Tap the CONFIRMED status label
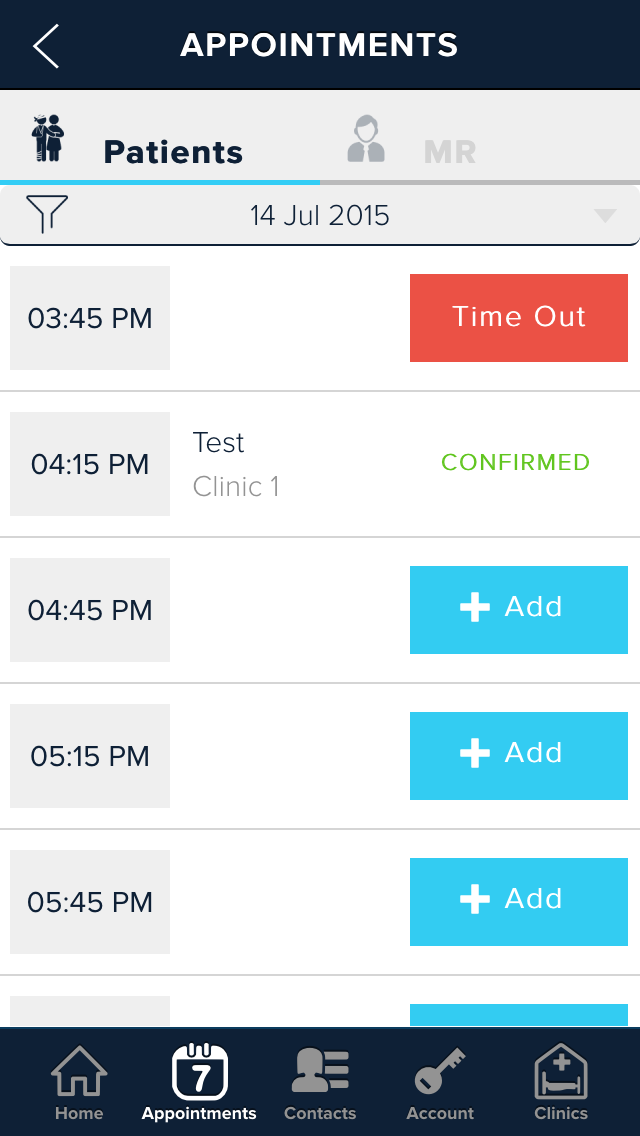 [x=516, y=462]
